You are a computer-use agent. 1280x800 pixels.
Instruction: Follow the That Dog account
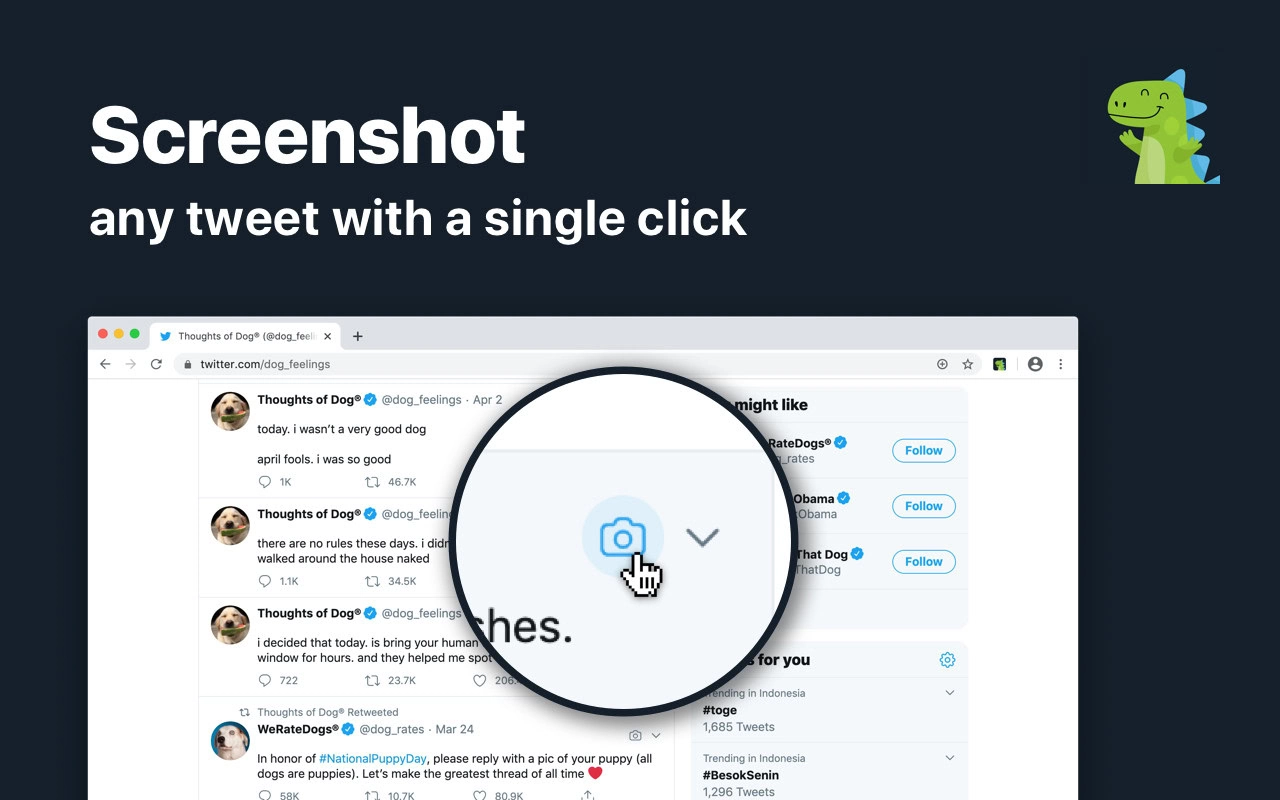pos(923,561)
